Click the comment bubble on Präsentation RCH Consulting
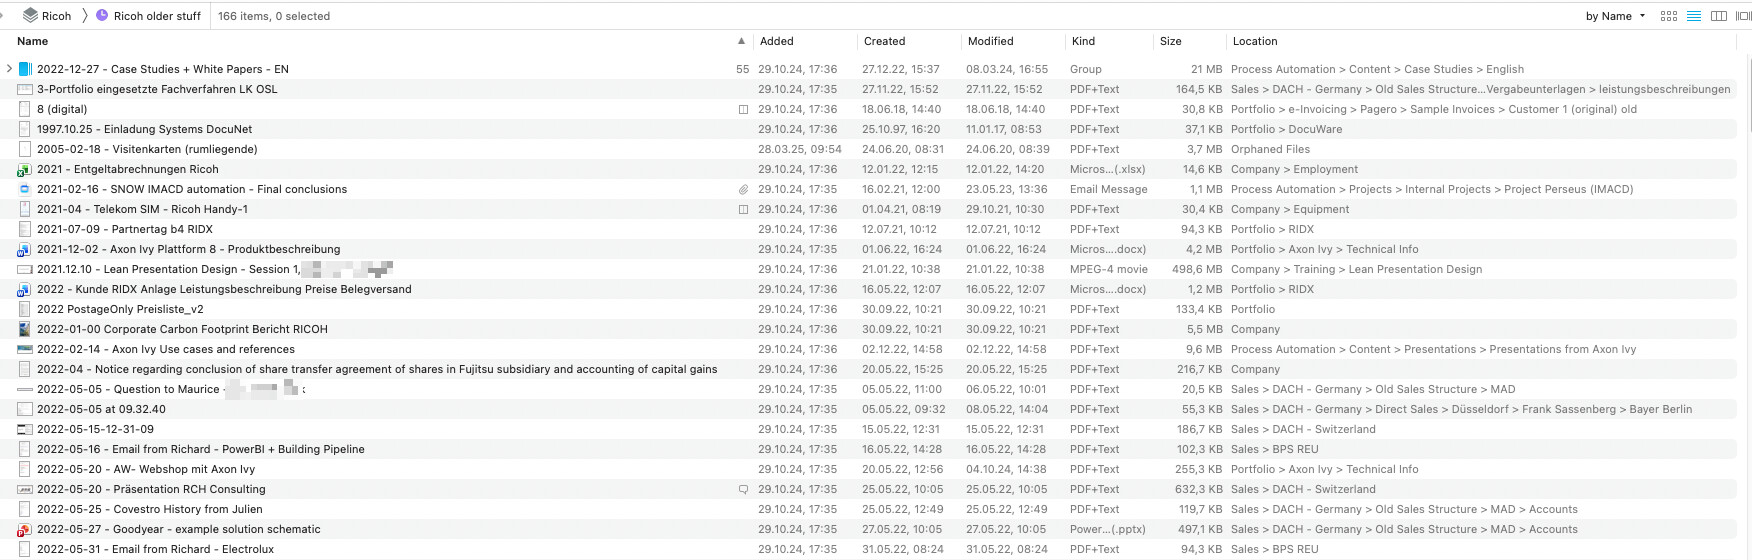The image size is (1752, 560). (x=743, y=489)
